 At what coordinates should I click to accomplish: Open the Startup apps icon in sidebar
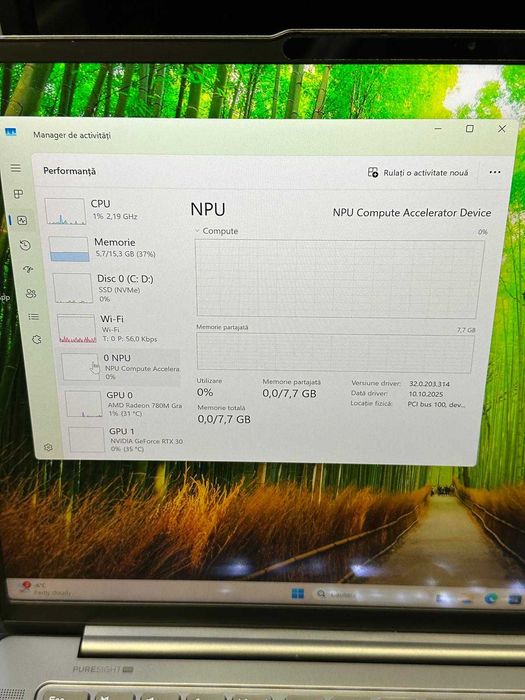(28, 269)
